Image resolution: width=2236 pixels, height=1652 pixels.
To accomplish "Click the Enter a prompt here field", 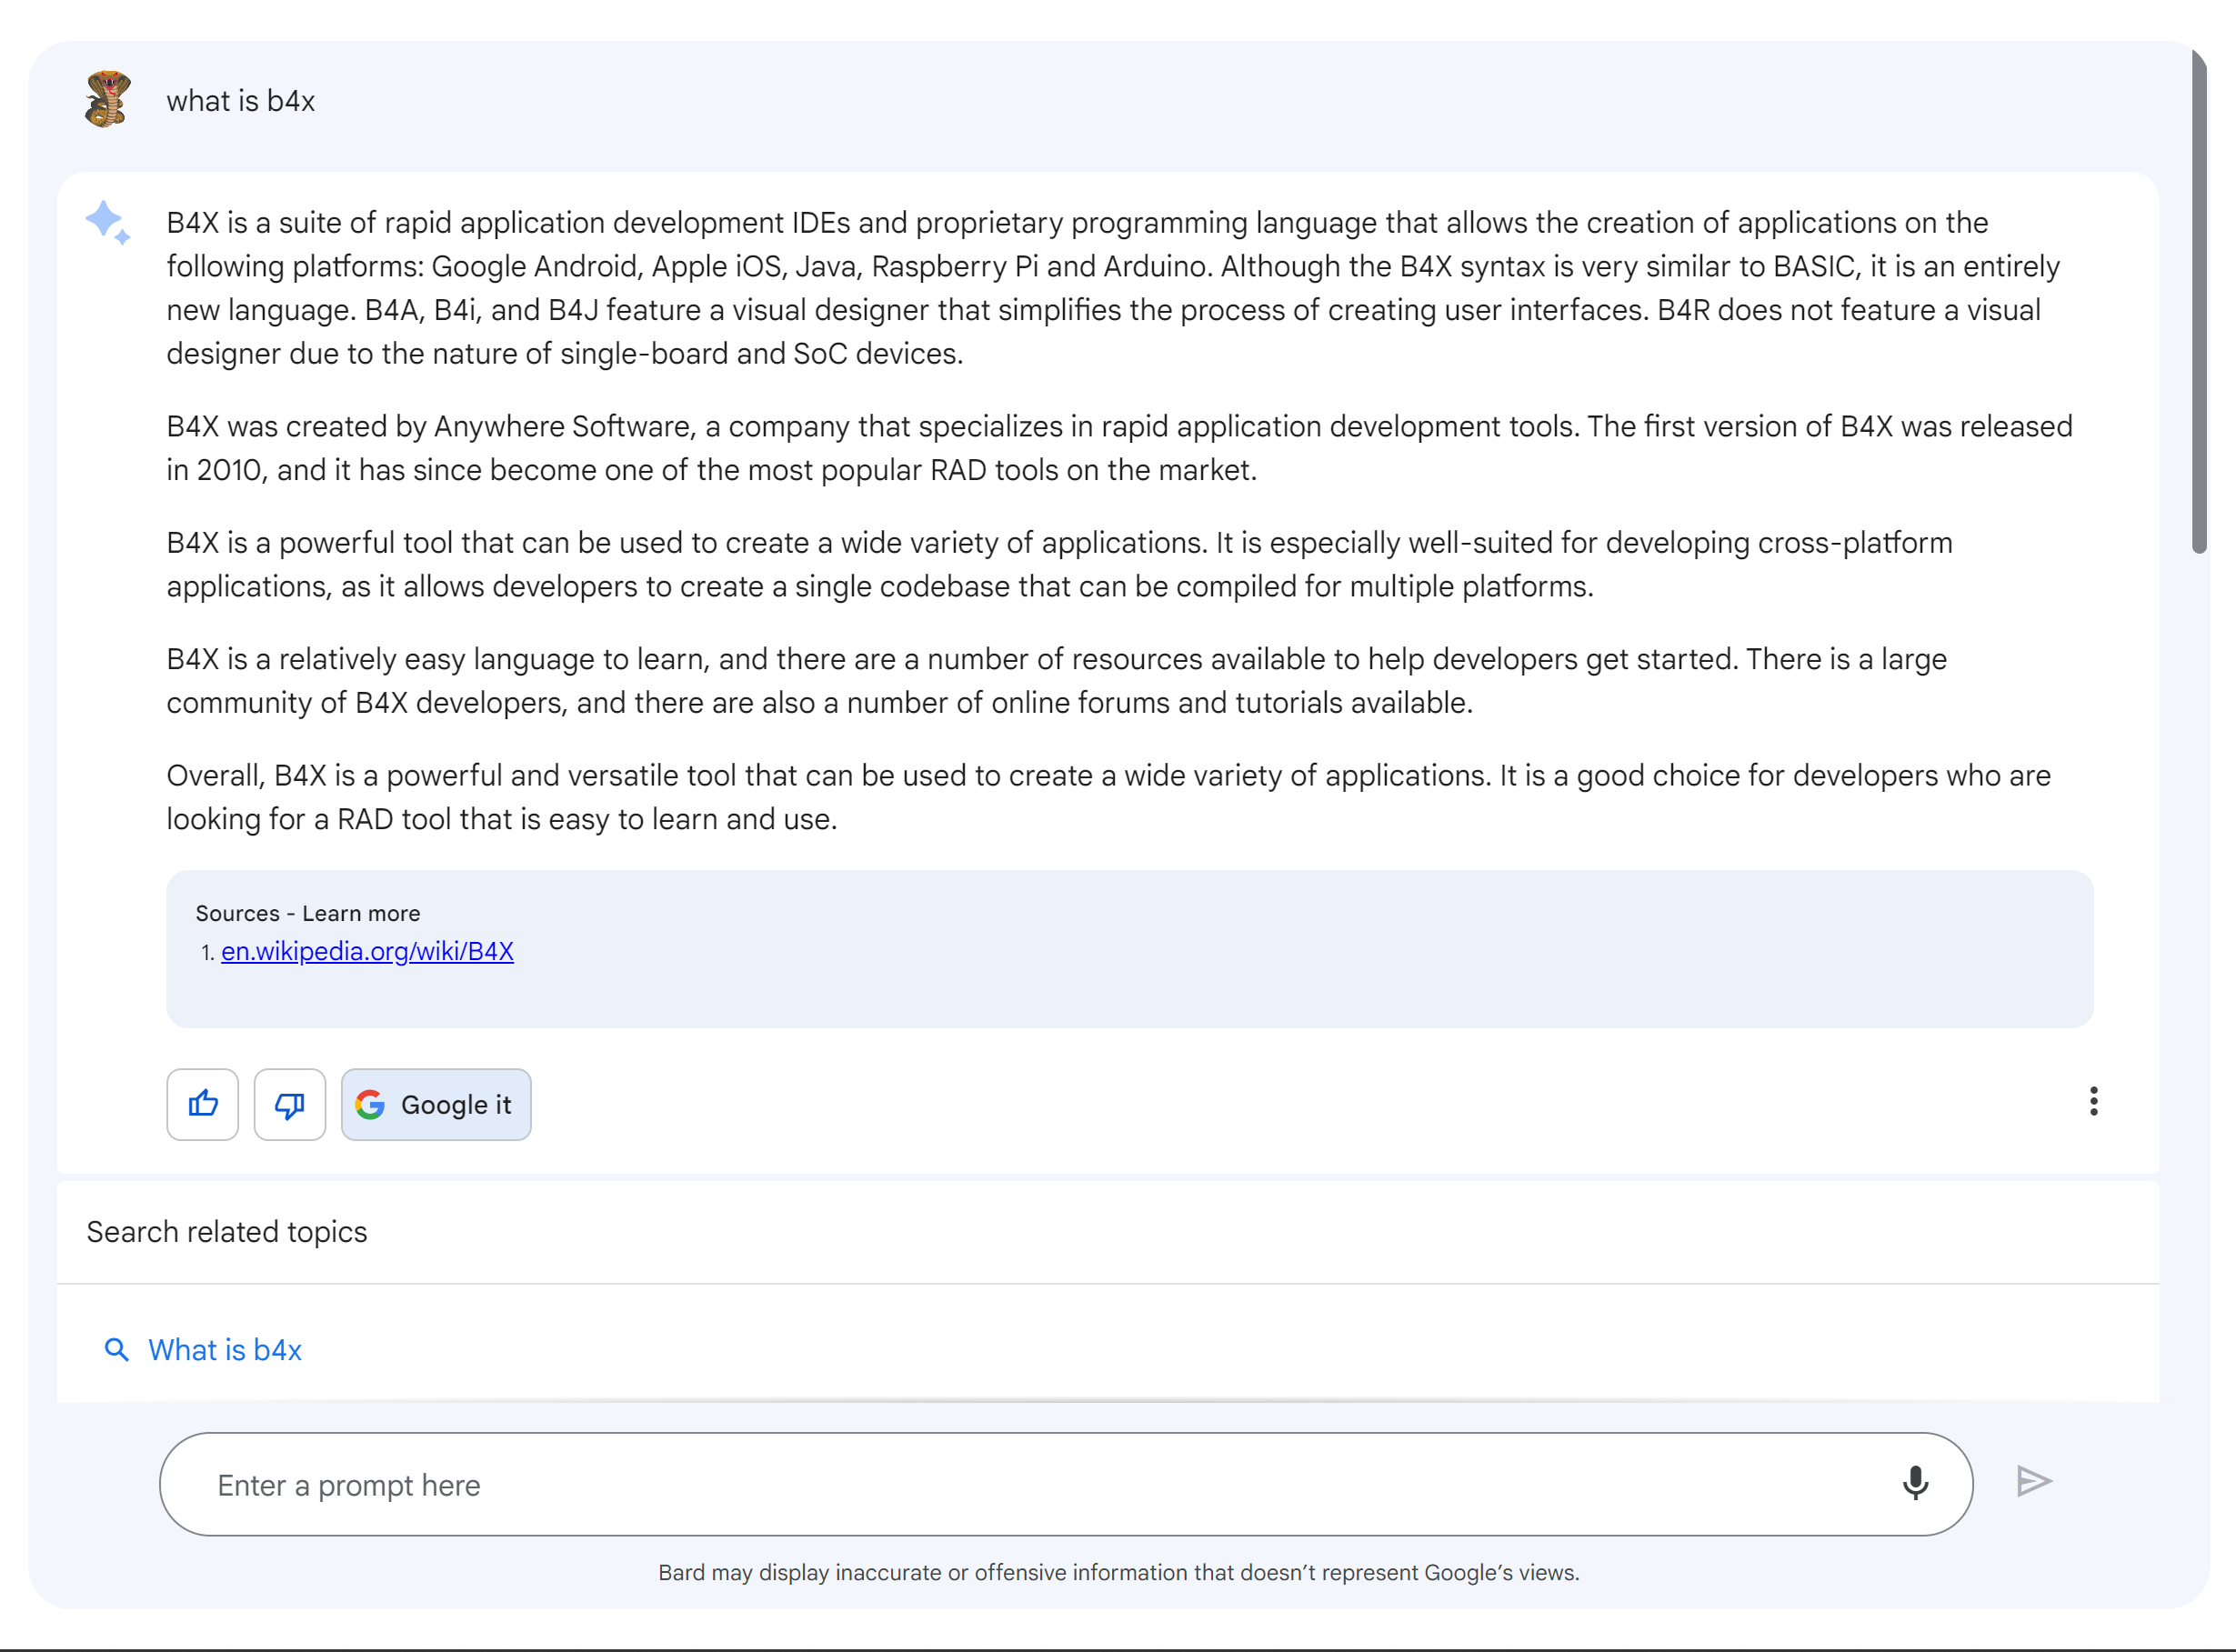I will pyautogui.click(x=1000, y=1485).
